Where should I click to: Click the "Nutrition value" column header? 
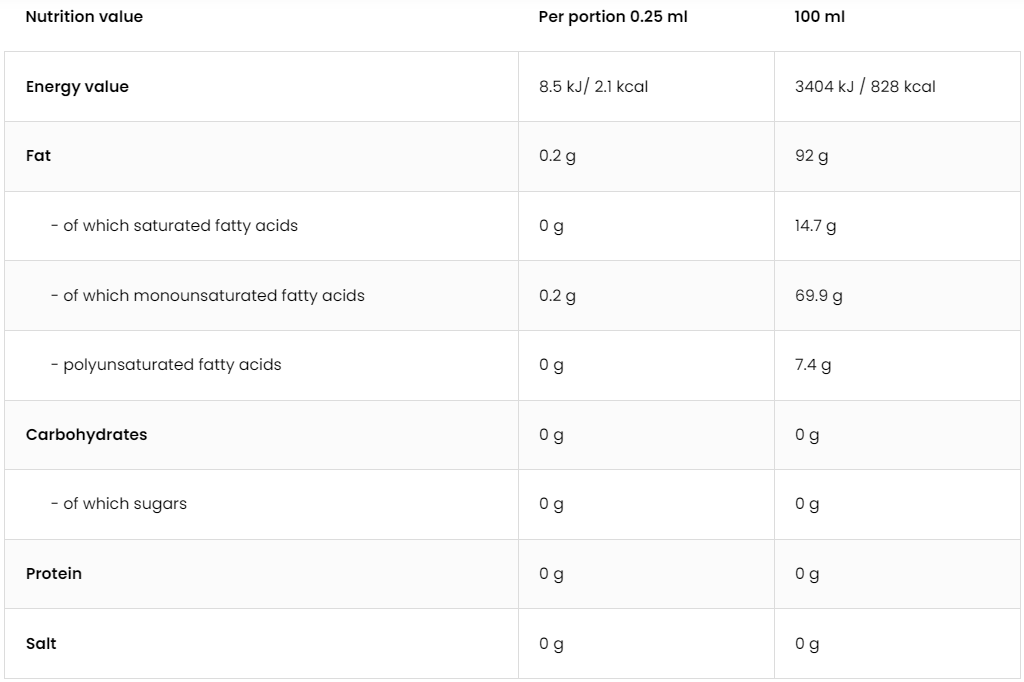(x=84, y=17)
